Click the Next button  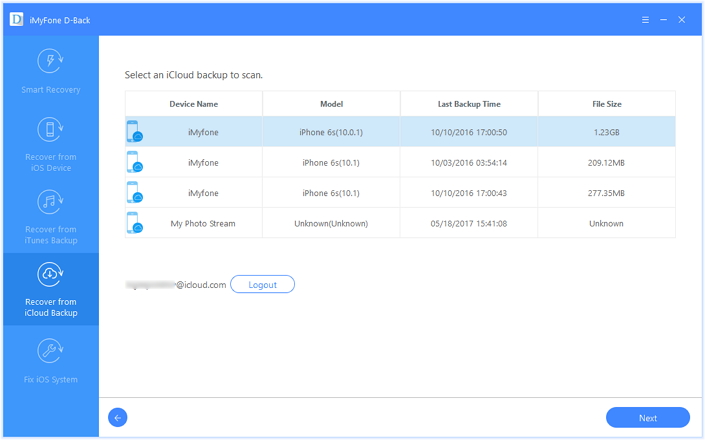[x=648, y=418]
